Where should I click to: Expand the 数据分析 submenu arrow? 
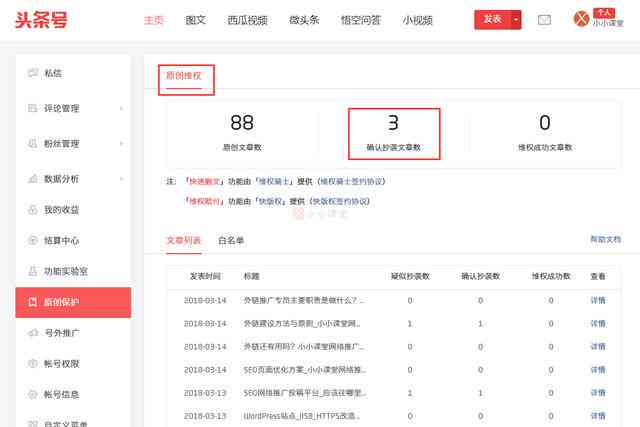[x=122, y=179]
